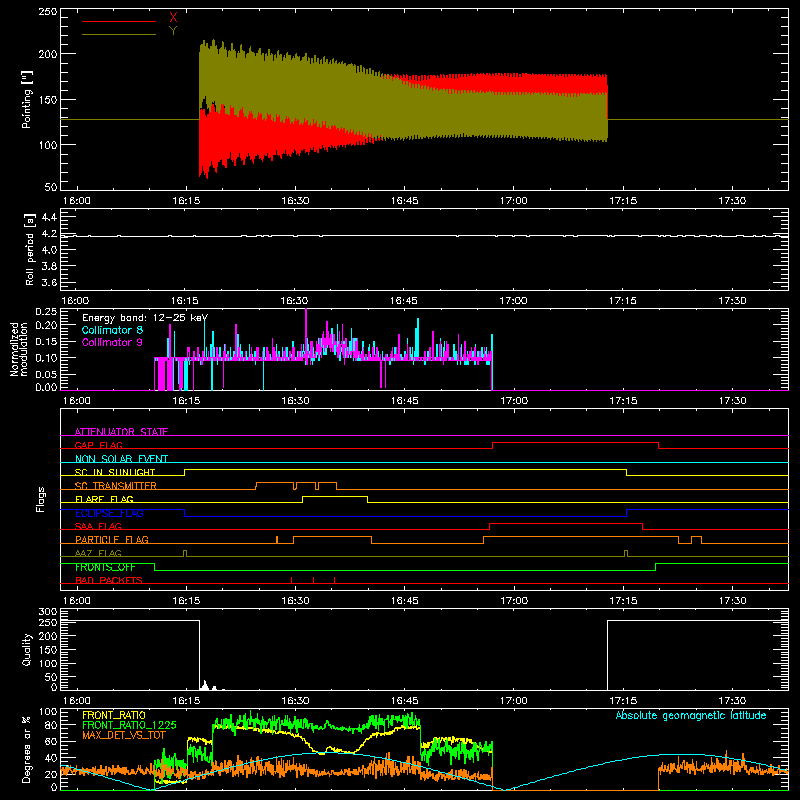800x800 pixels.
Task: Click the AAZ_FLAG pulse near 17:15
Action: click(x=626, y=554)
